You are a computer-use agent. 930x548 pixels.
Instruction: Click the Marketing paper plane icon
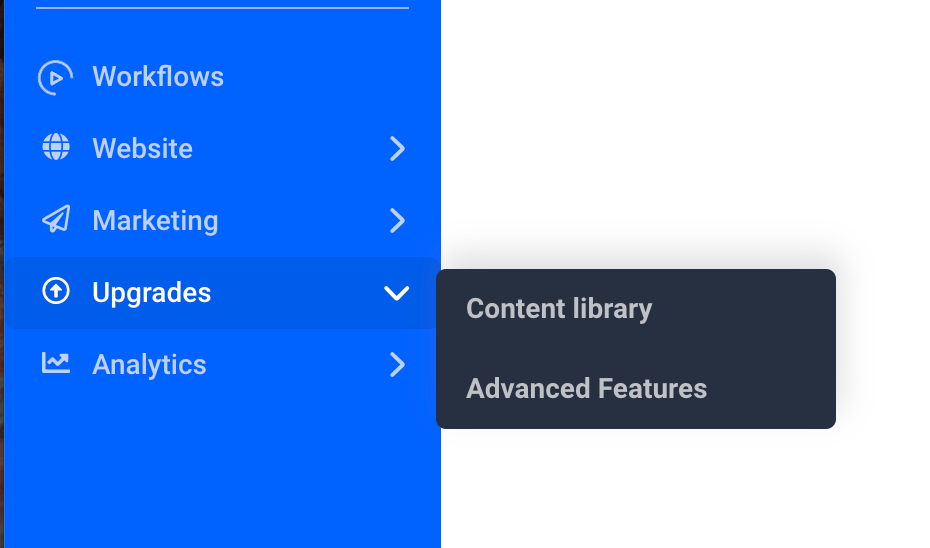click(x=56, y=219)
